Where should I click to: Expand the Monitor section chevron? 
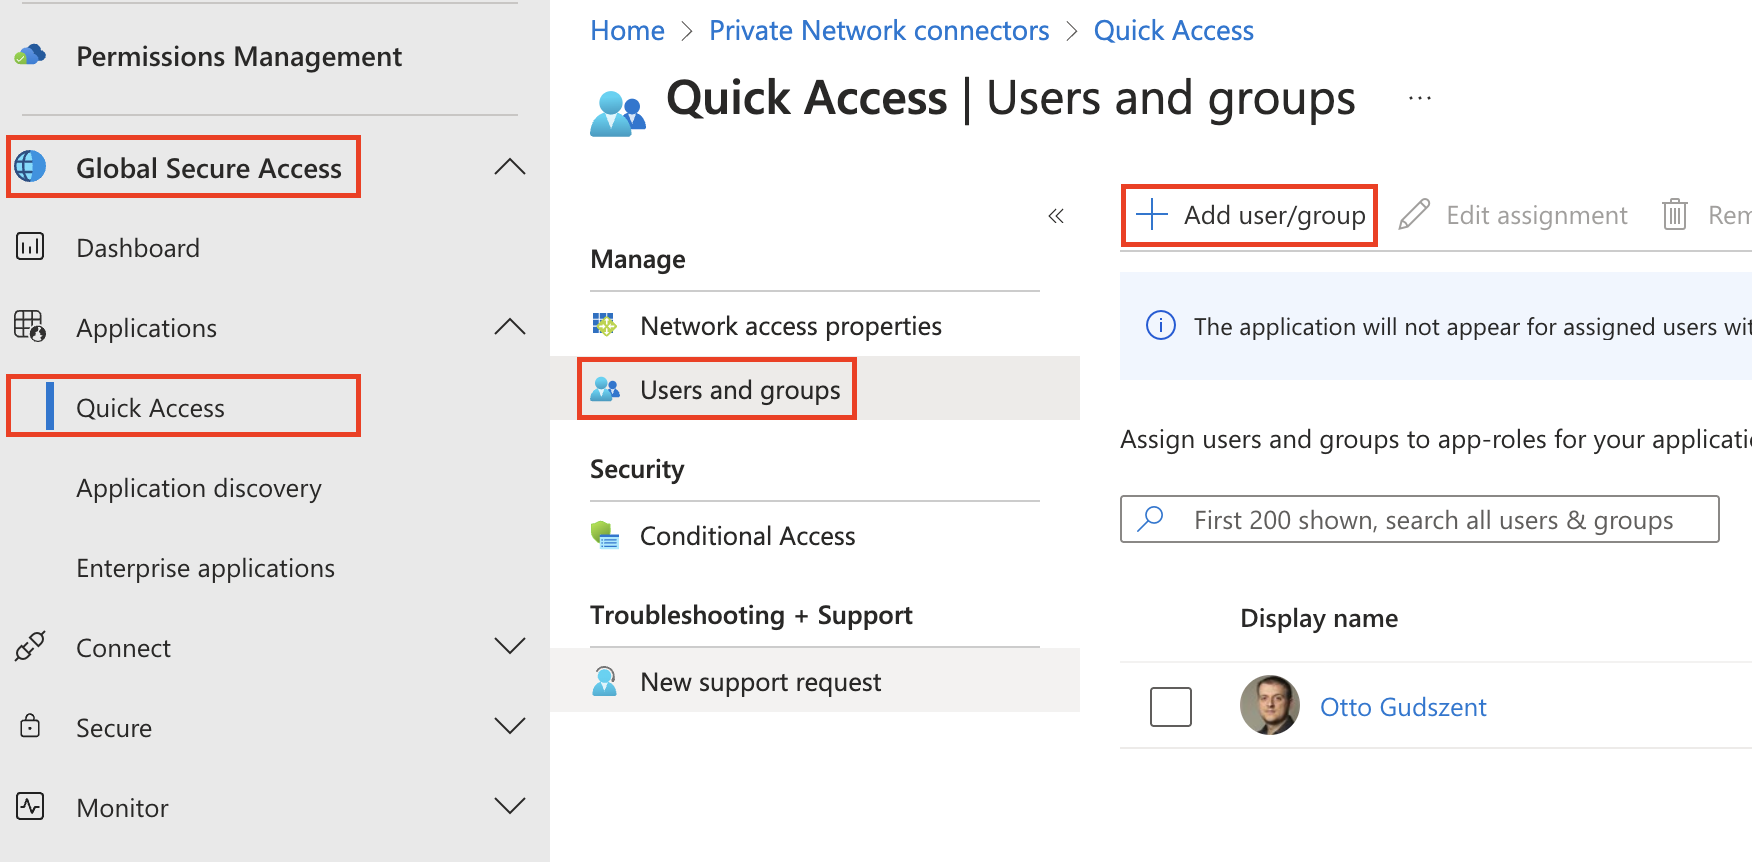(510, 806)
